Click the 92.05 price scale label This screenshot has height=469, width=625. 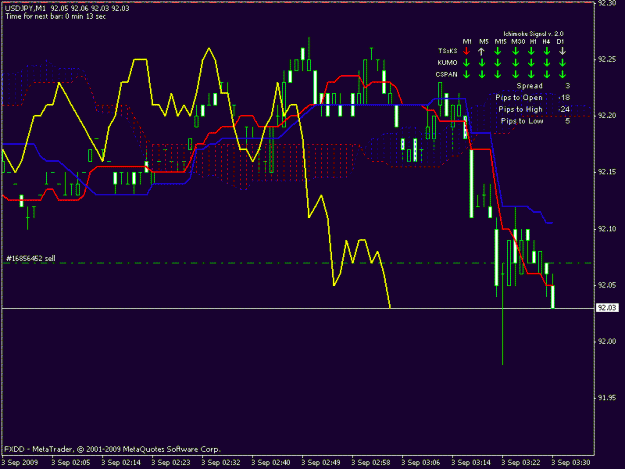pos(607,285)
